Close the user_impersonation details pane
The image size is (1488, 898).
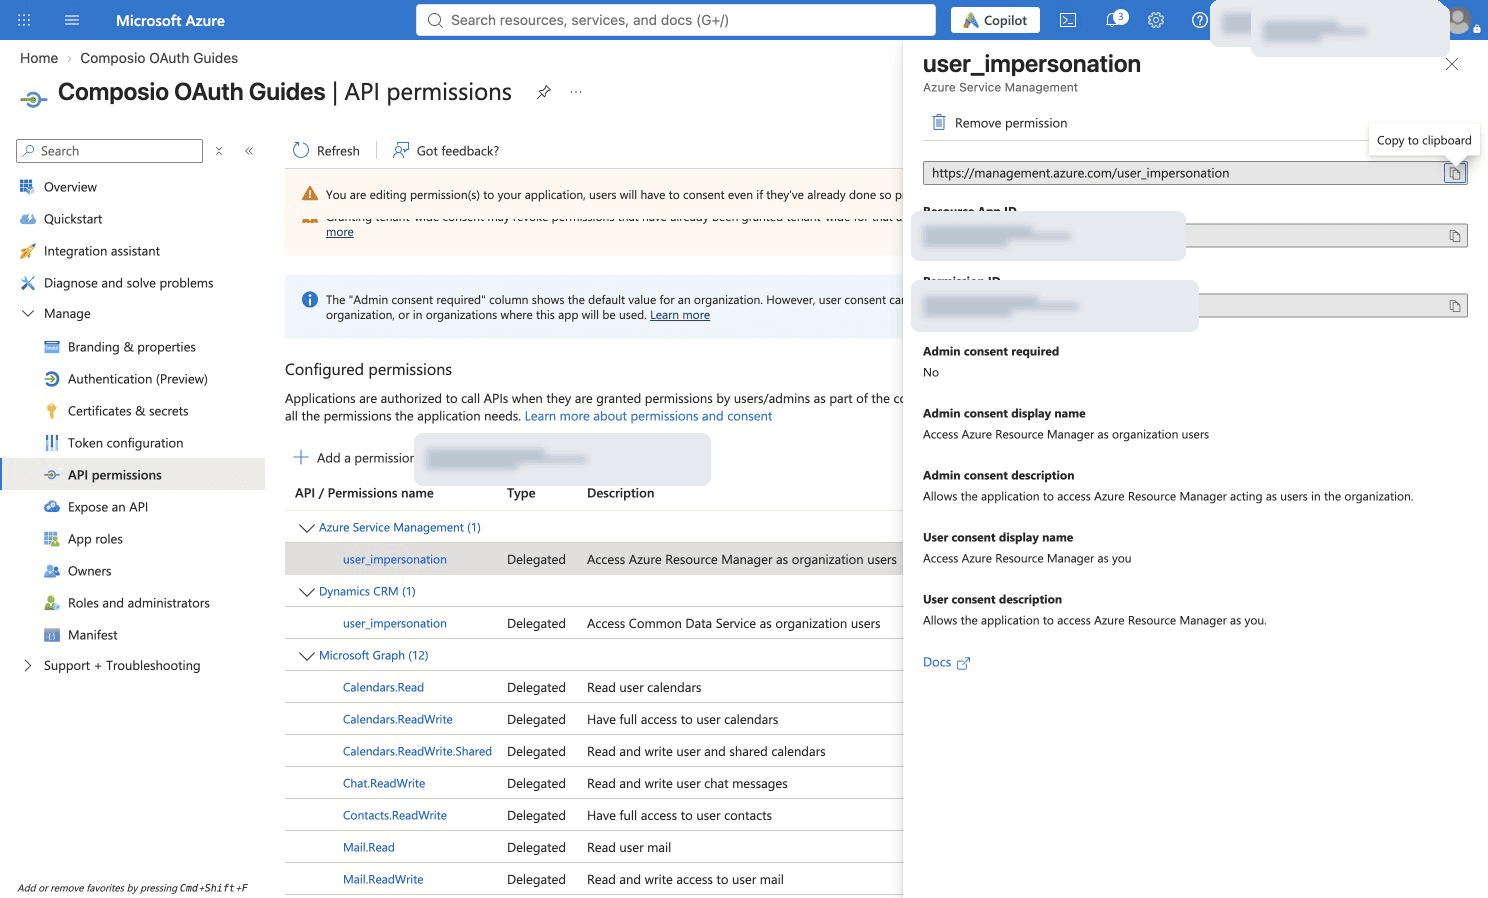pyautogui.click(x=1452, y=64)
